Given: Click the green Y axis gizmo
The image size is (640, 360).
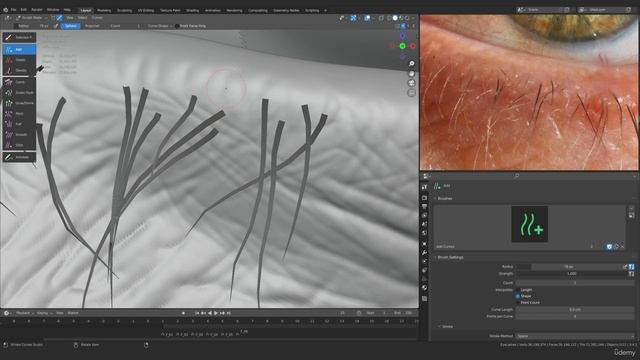Looking at the screenshot, I should tap(402, 46).
